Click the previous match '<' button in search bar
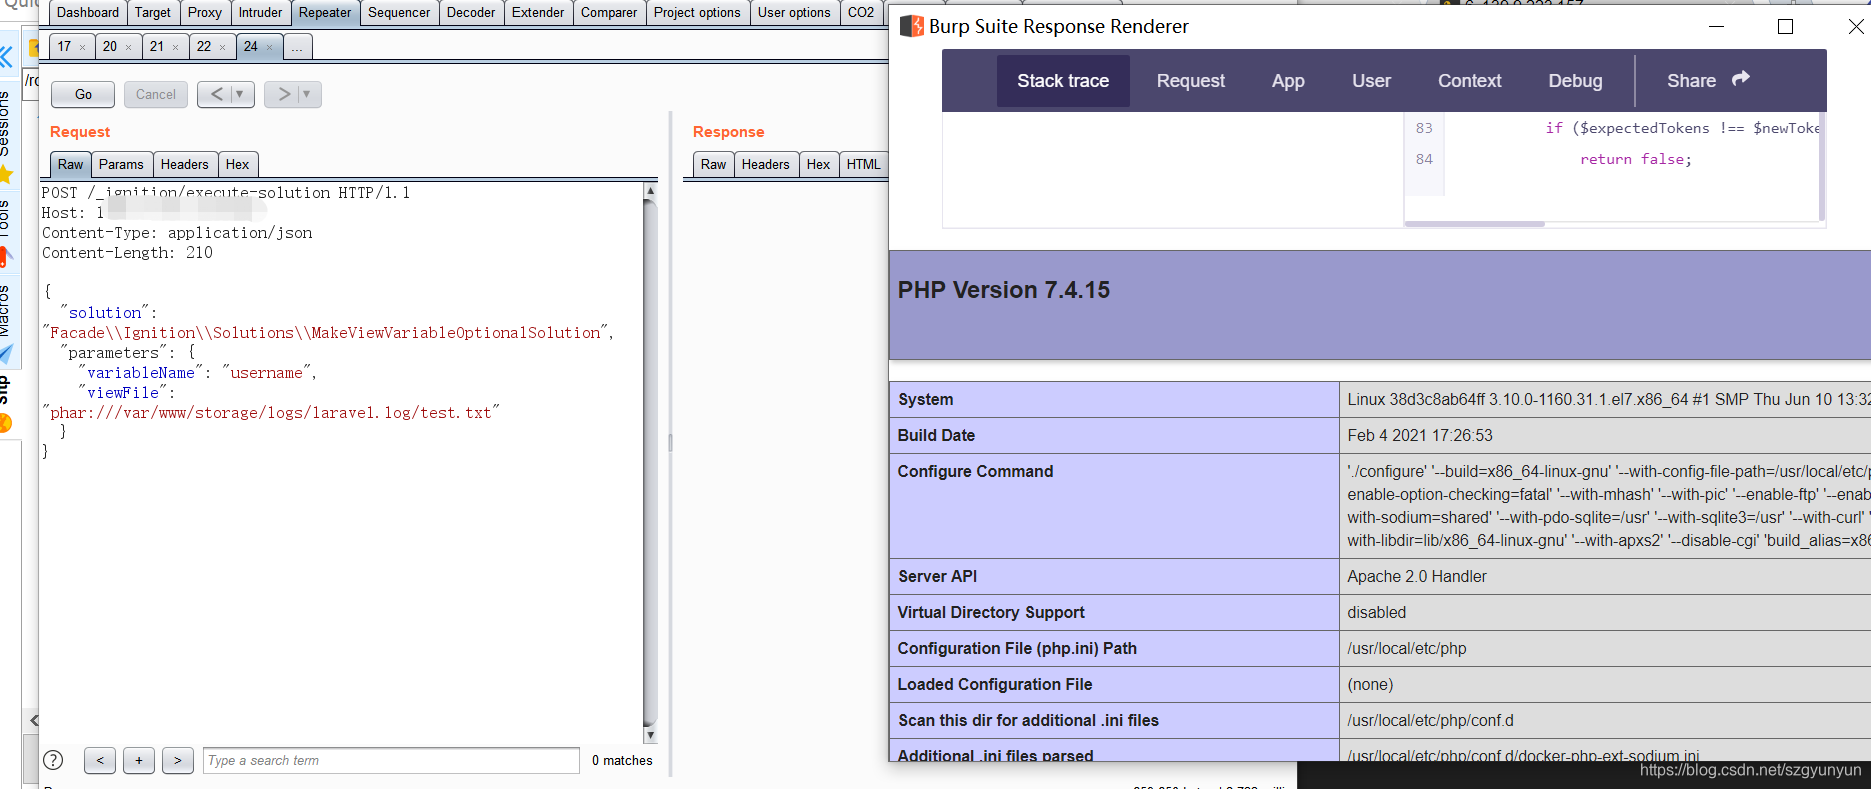 (x=100, y=760)
